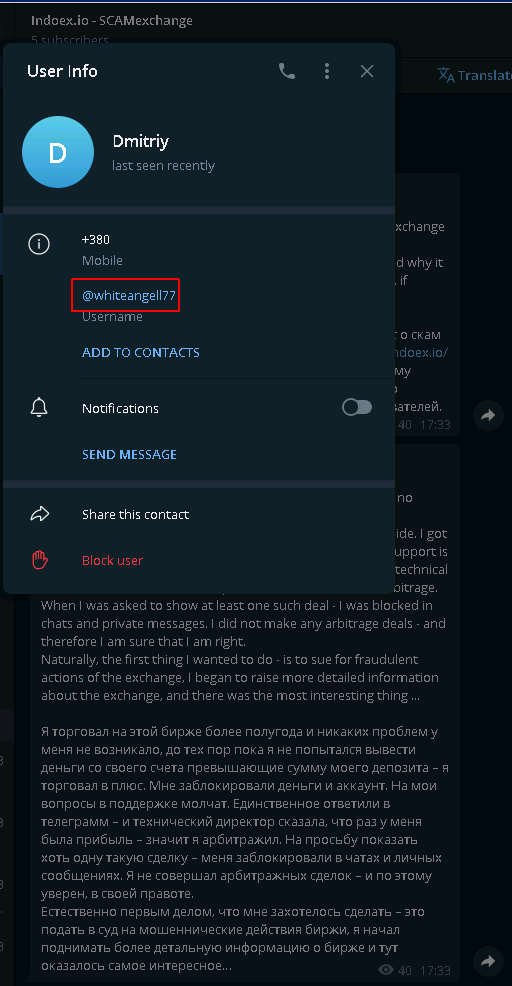Open the @whiteangell77 username link
Screen dimensions: 512x986
pyautogui.click(x=128, y=295)
